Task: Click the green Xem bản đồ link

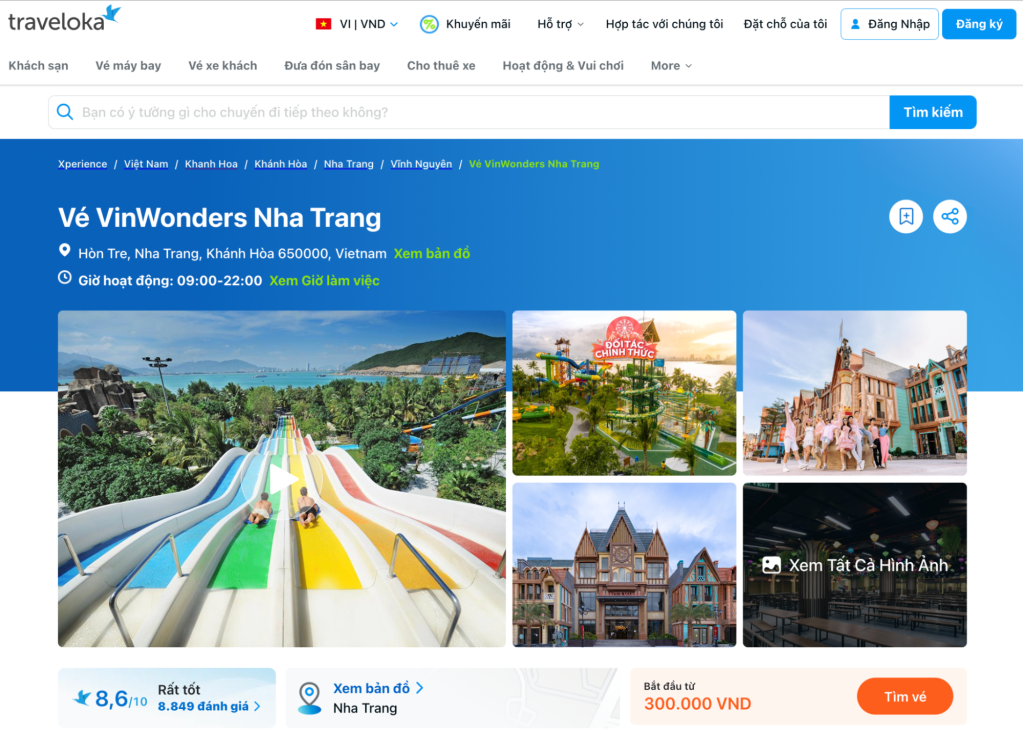Action: coord(432,253)
